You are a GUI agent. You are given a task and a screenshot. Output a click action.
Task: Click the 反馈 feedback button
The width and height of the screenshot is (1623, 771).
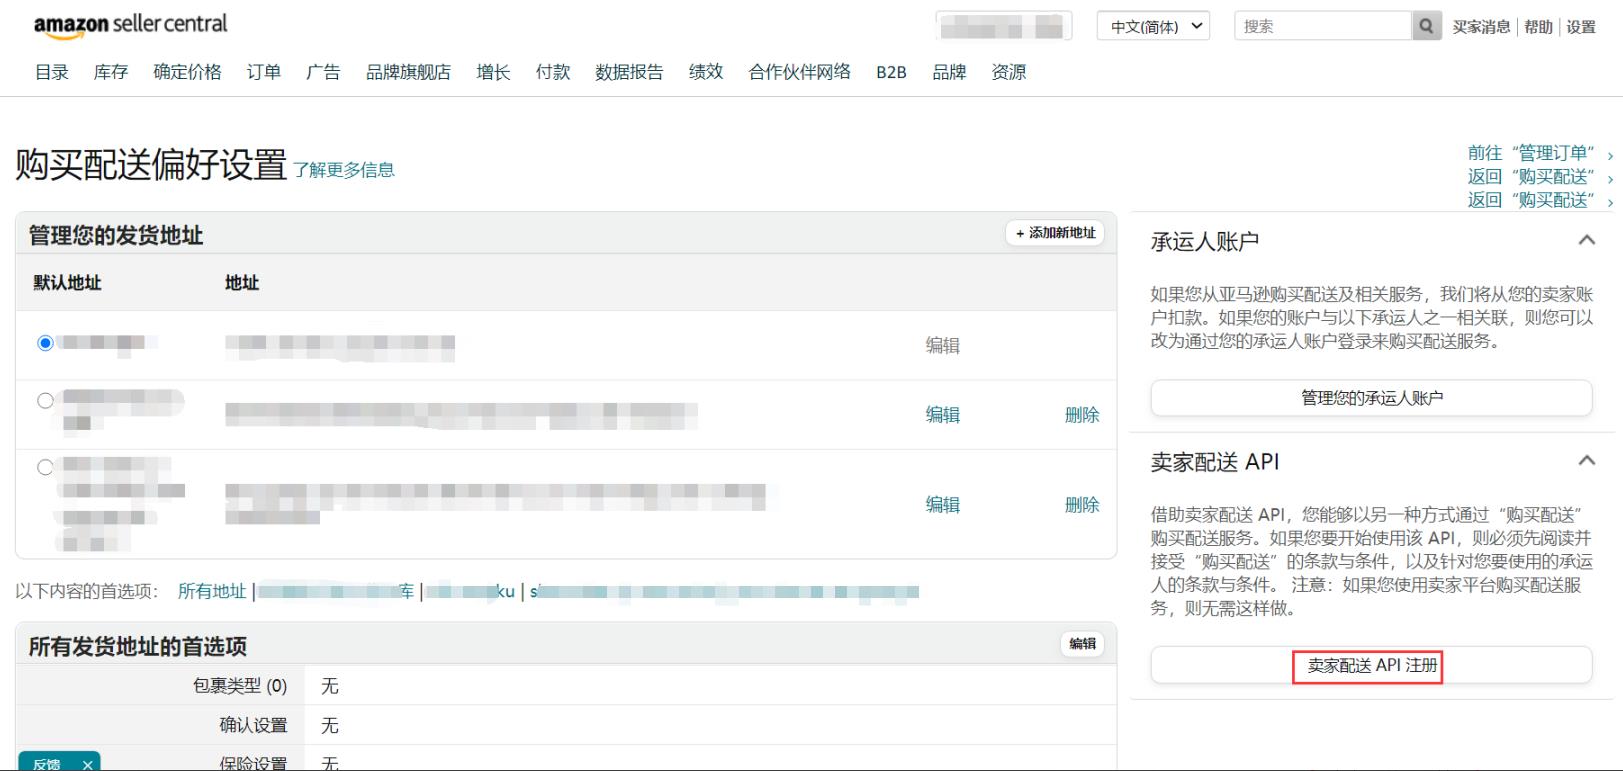click(47, 764)
